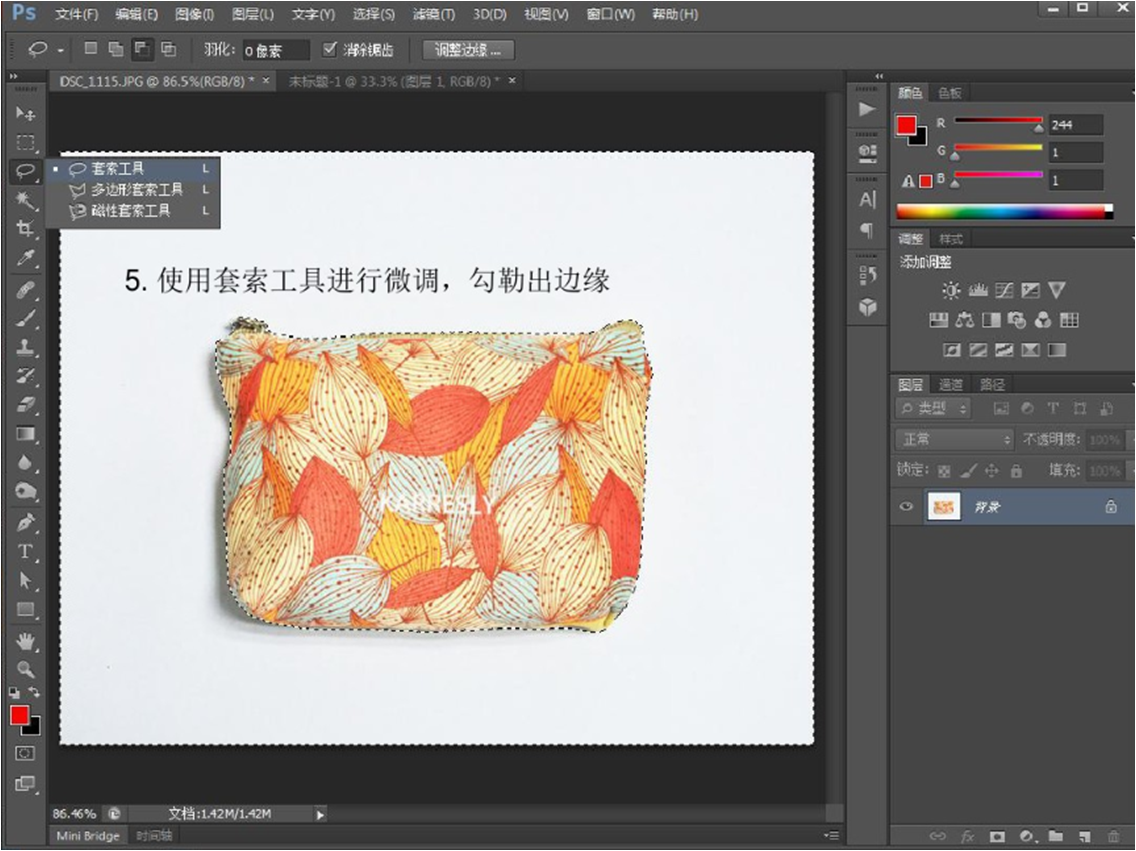Select the Zoom magnifier tool
This screenshot has width=1136, height=851.
click(25, 669)
